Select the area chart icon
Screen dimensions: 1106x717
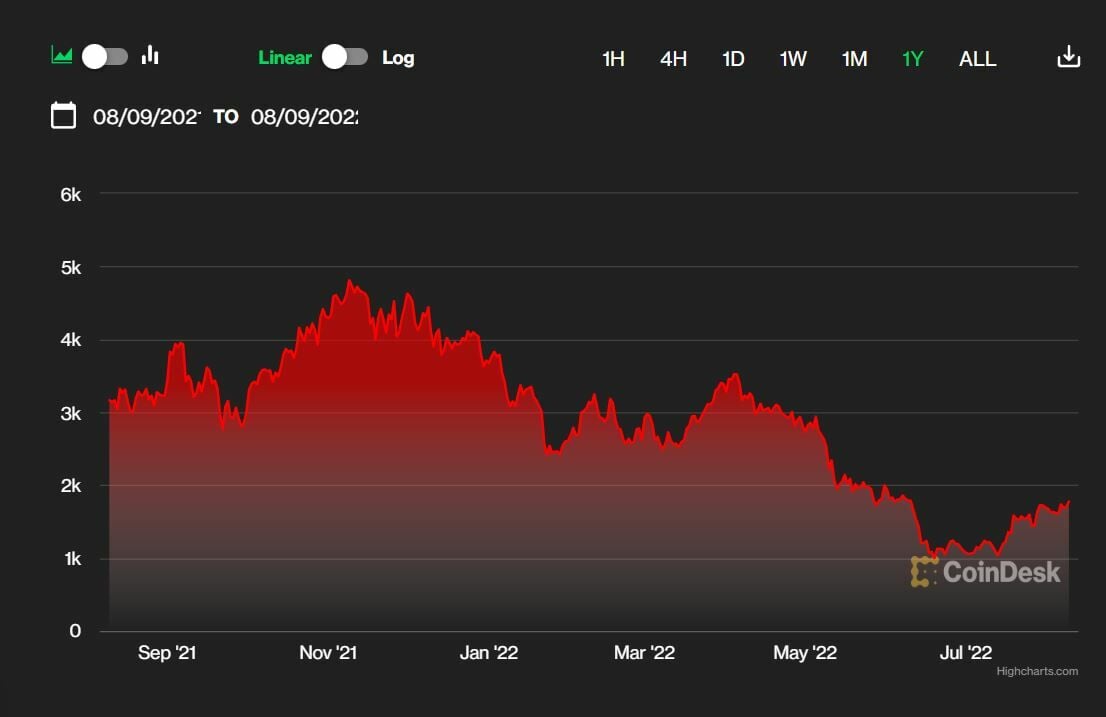point(62,55)
